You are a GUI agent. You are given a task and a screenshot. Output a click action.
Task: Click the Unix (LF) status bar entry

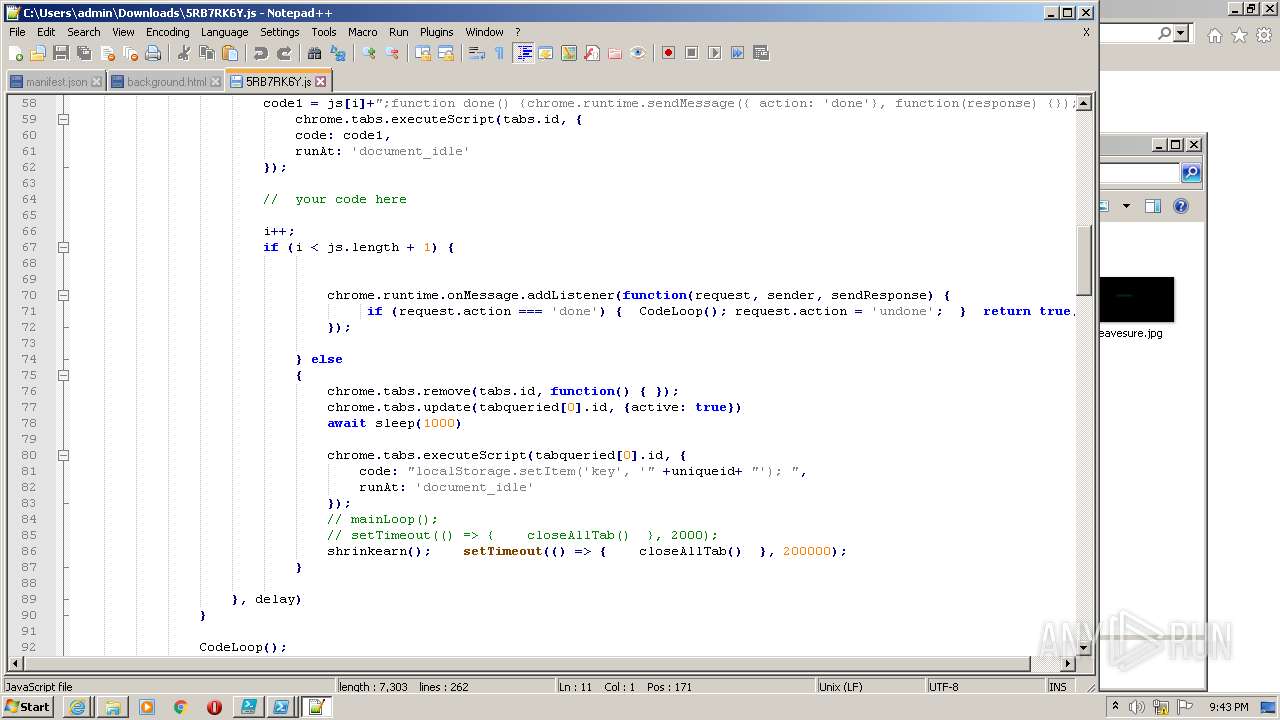point(870,687)
